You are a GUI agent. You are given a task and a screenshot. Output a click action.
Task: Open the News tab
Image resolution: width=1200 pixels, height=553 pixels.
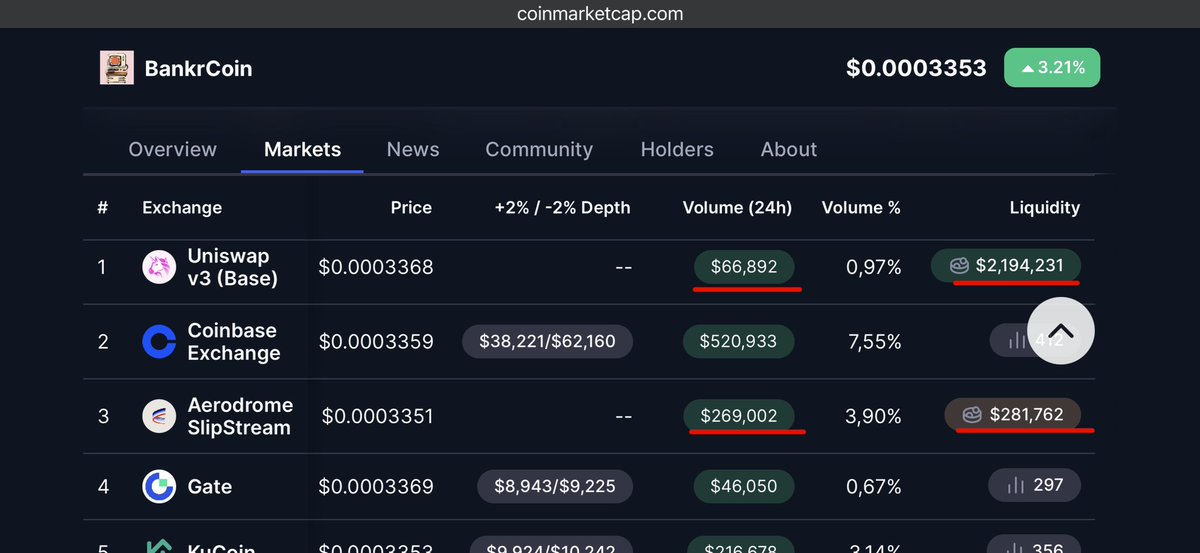[x=413, y=149]
